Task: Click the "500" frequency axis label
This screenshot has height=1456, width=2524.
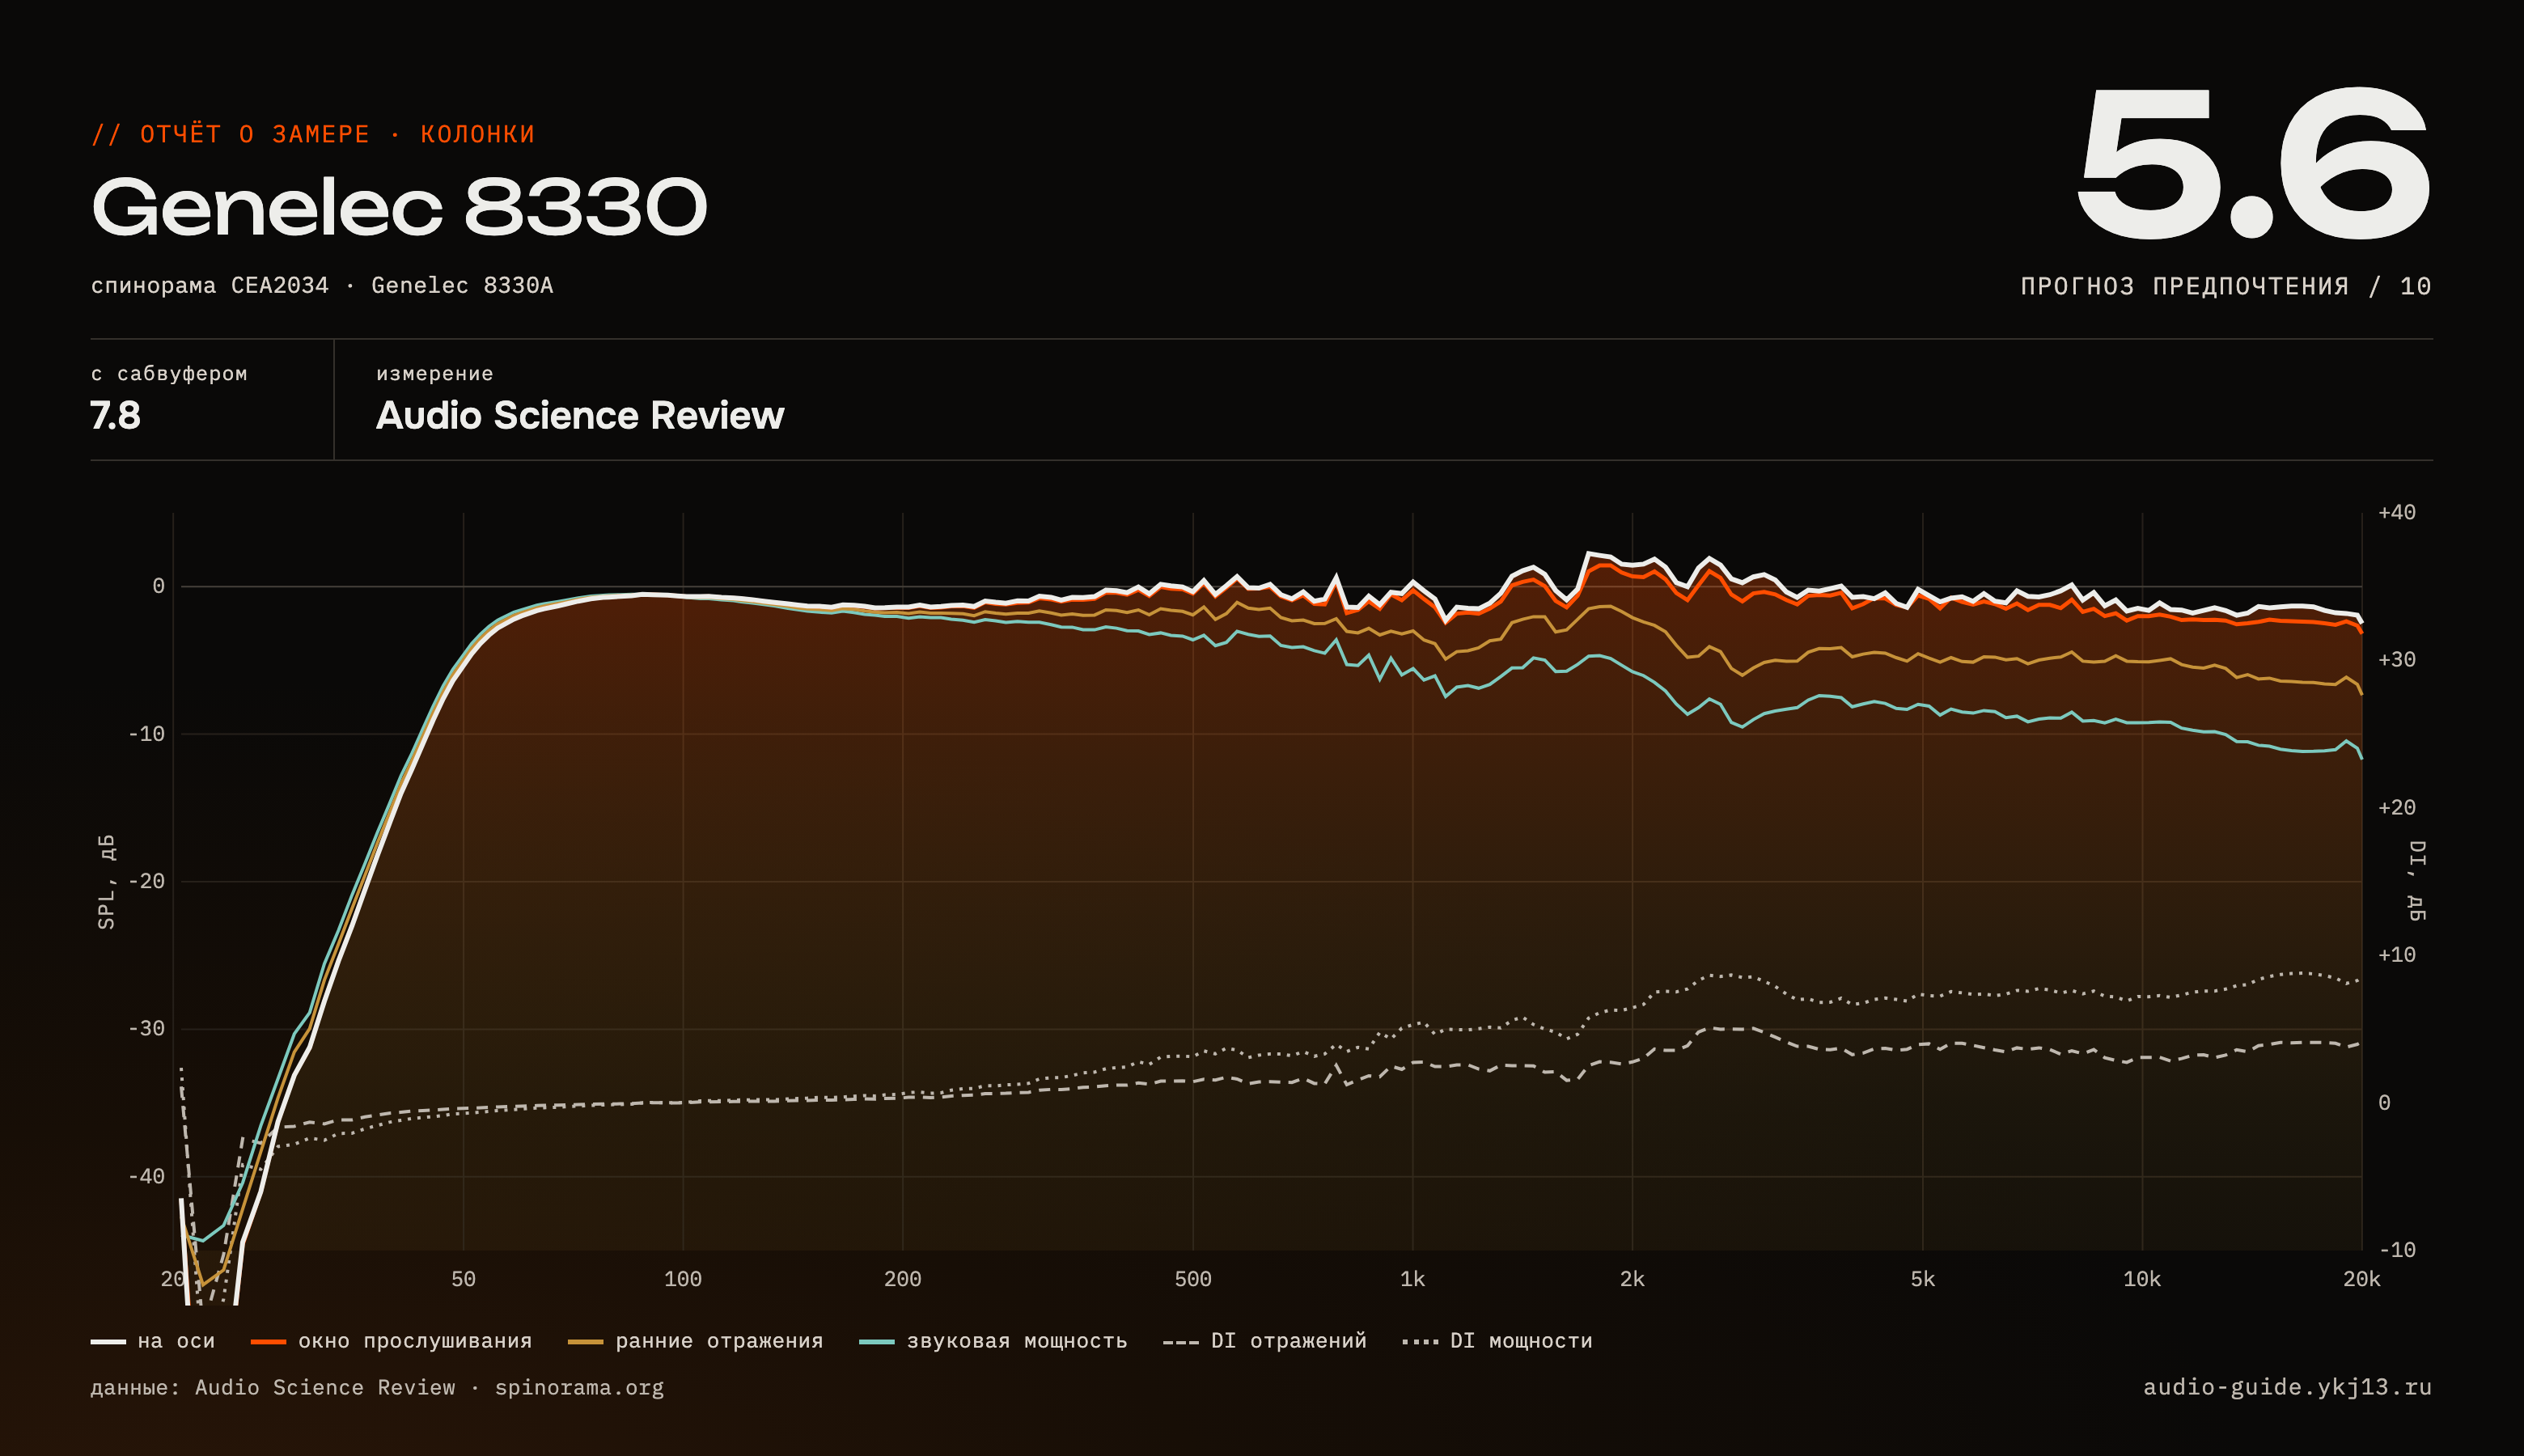Action: 1193,1279
